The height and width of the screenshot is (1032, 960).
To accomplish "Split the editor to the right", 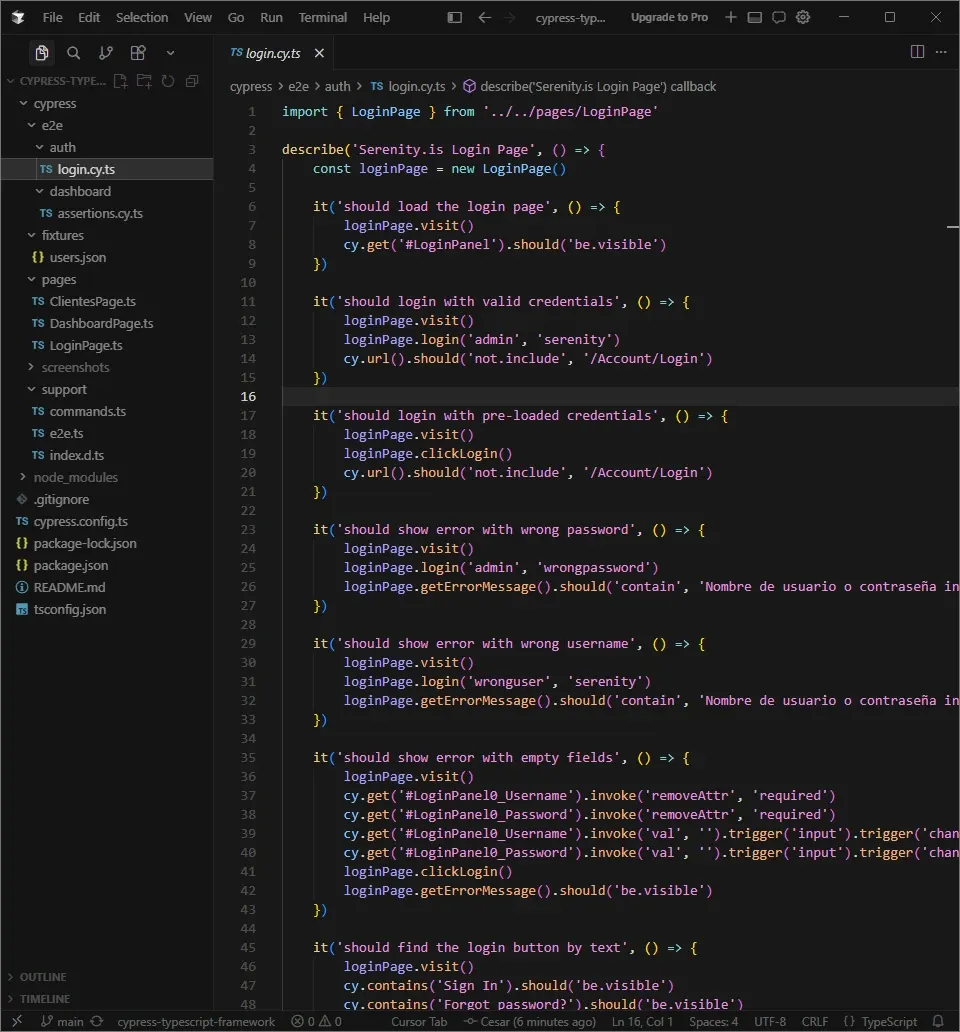I will coord(917,51).
